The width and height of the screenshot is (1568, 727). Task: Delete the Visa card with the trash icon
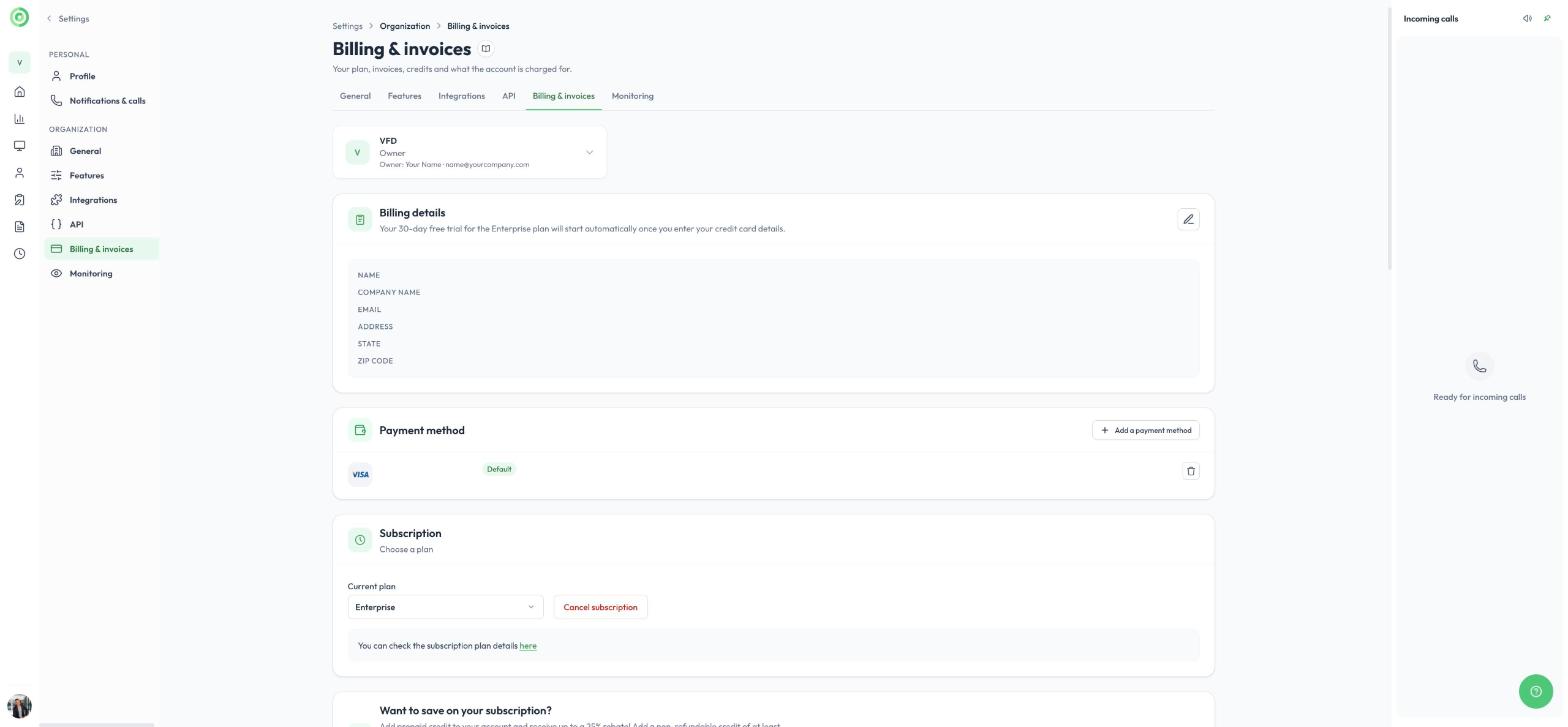(1190, 471)
